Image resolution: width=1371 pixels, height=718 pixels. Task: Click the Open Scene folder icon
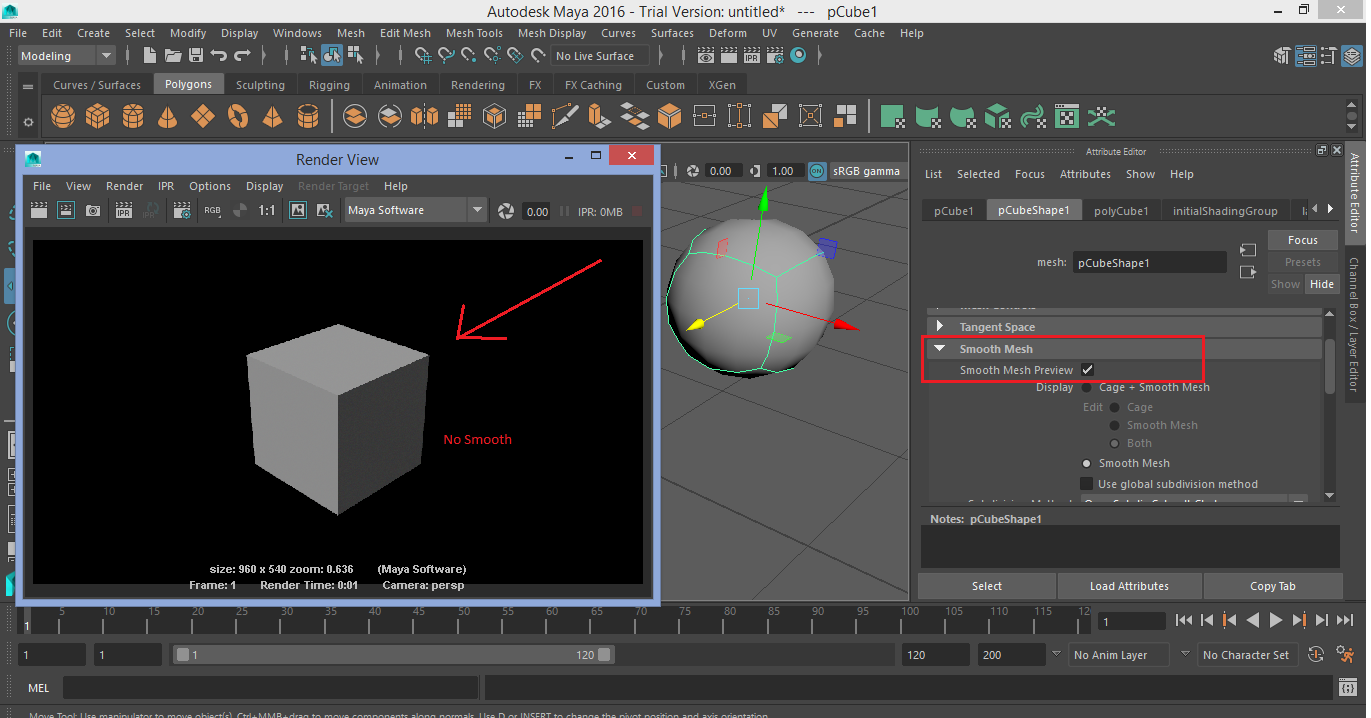click(173, 56)
